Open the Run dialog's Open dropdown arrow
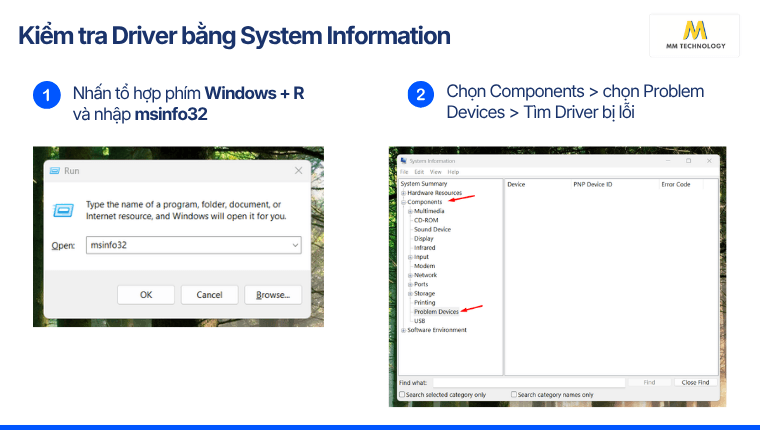760x430 pixels. [295, 245]
